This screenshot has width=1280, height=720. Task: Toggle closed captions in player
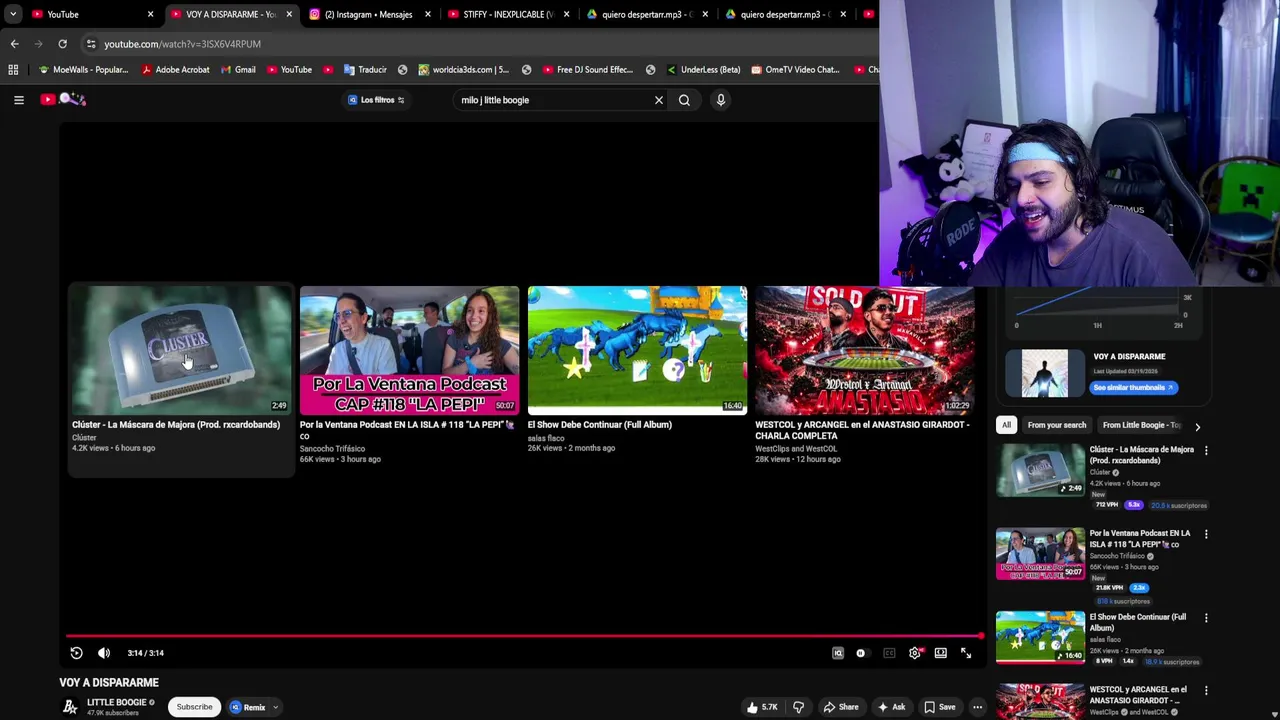coord(889,653)
